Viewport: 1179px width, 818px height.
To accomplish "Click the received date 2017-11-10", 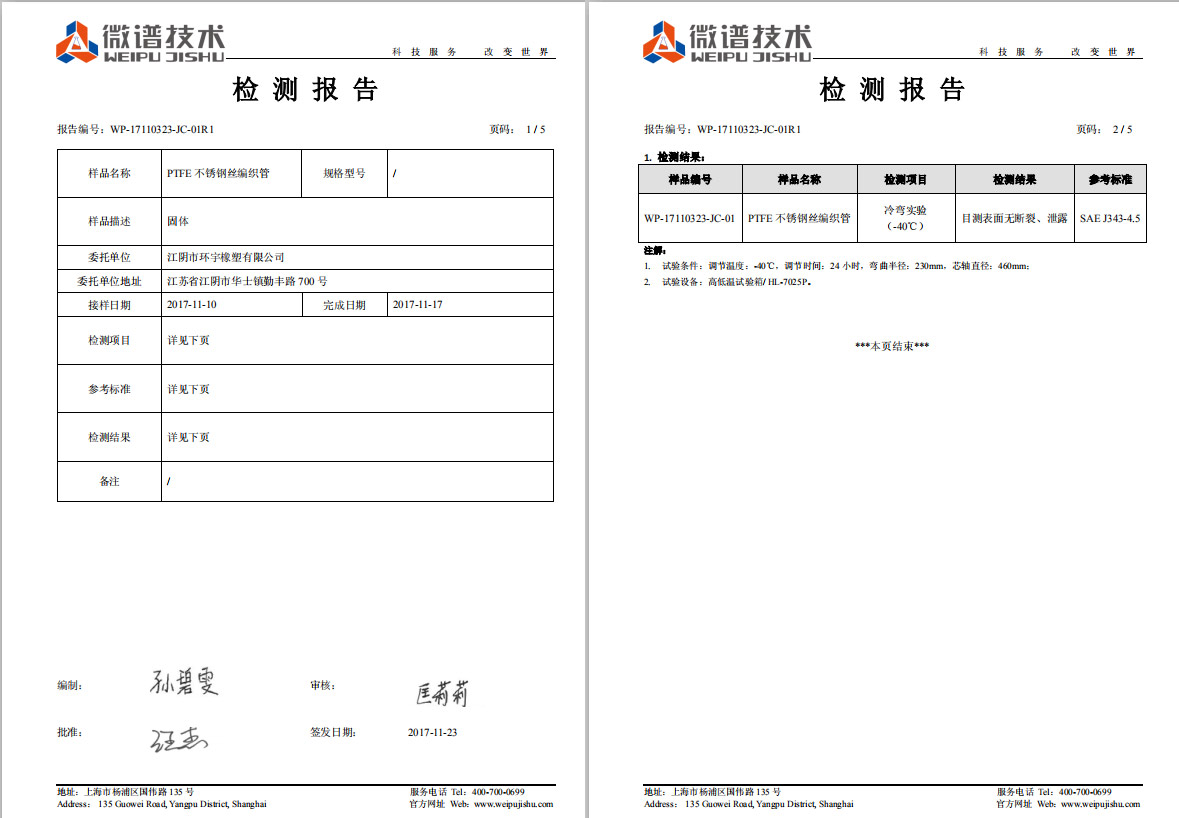I will click(x=192, y=305).
